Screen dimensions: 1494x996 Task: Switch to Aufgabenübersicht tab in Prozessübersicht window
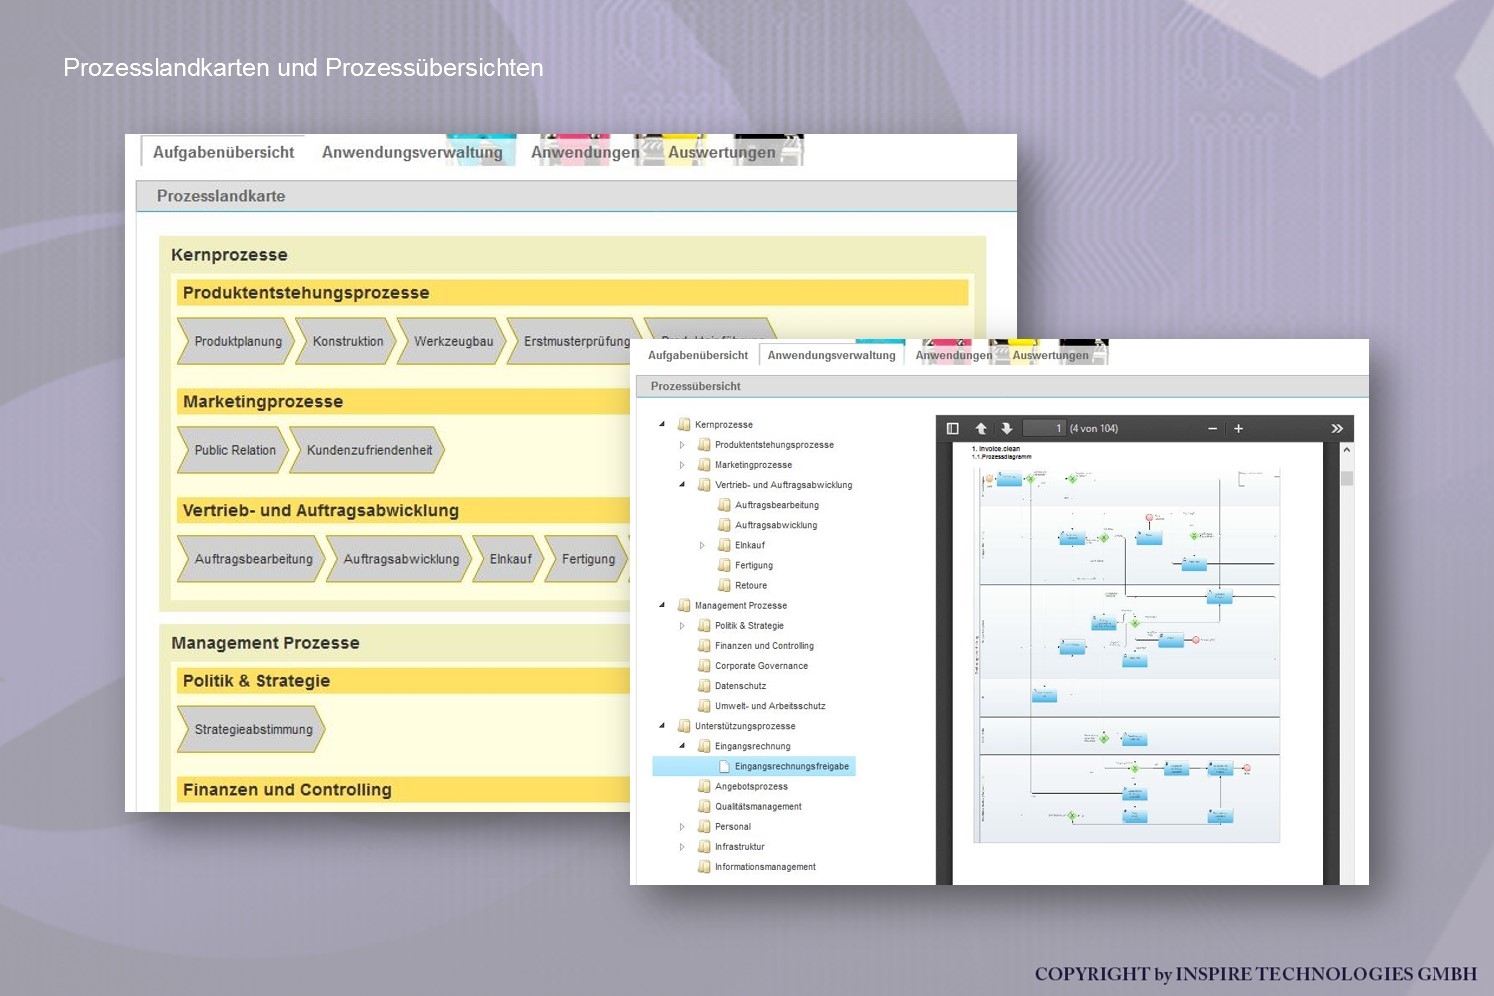tap(698, 355)
